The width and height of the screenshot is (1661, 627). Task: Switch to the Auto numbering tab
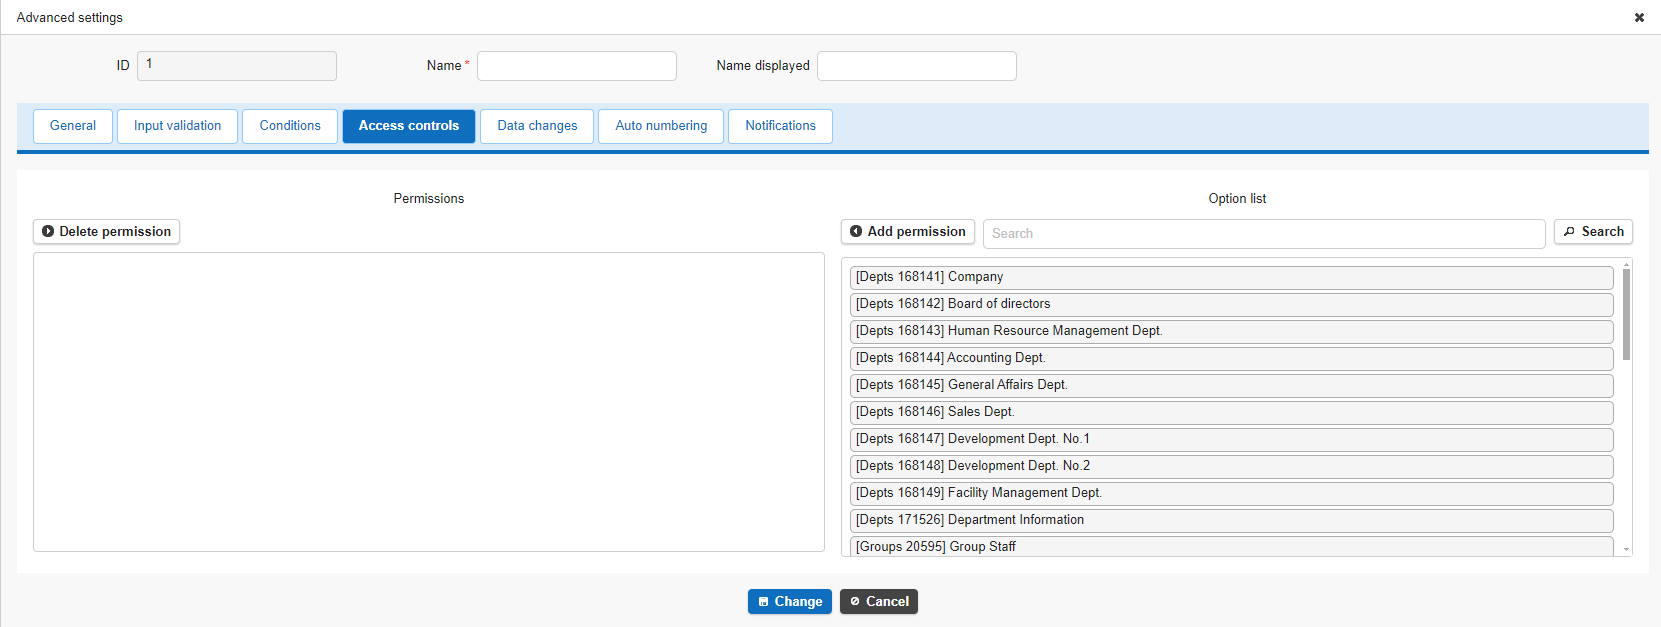[661, 126]
